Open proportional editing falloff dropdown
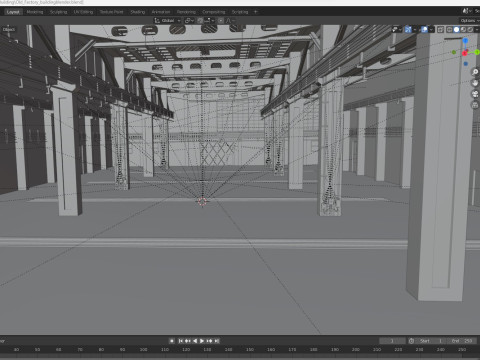This screenshot has width=480, height=360. click(x=231, y=21)
